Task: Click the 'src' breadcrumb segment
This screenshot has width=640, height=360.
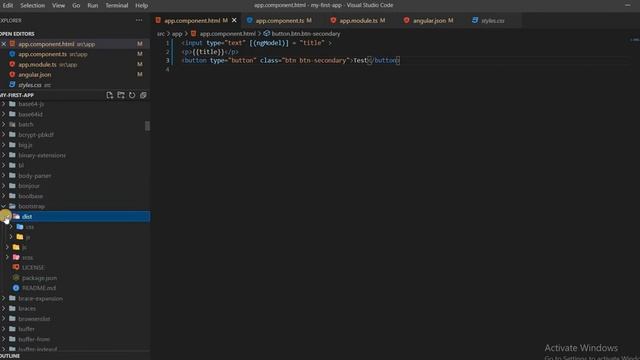Action: coord(161,33)
